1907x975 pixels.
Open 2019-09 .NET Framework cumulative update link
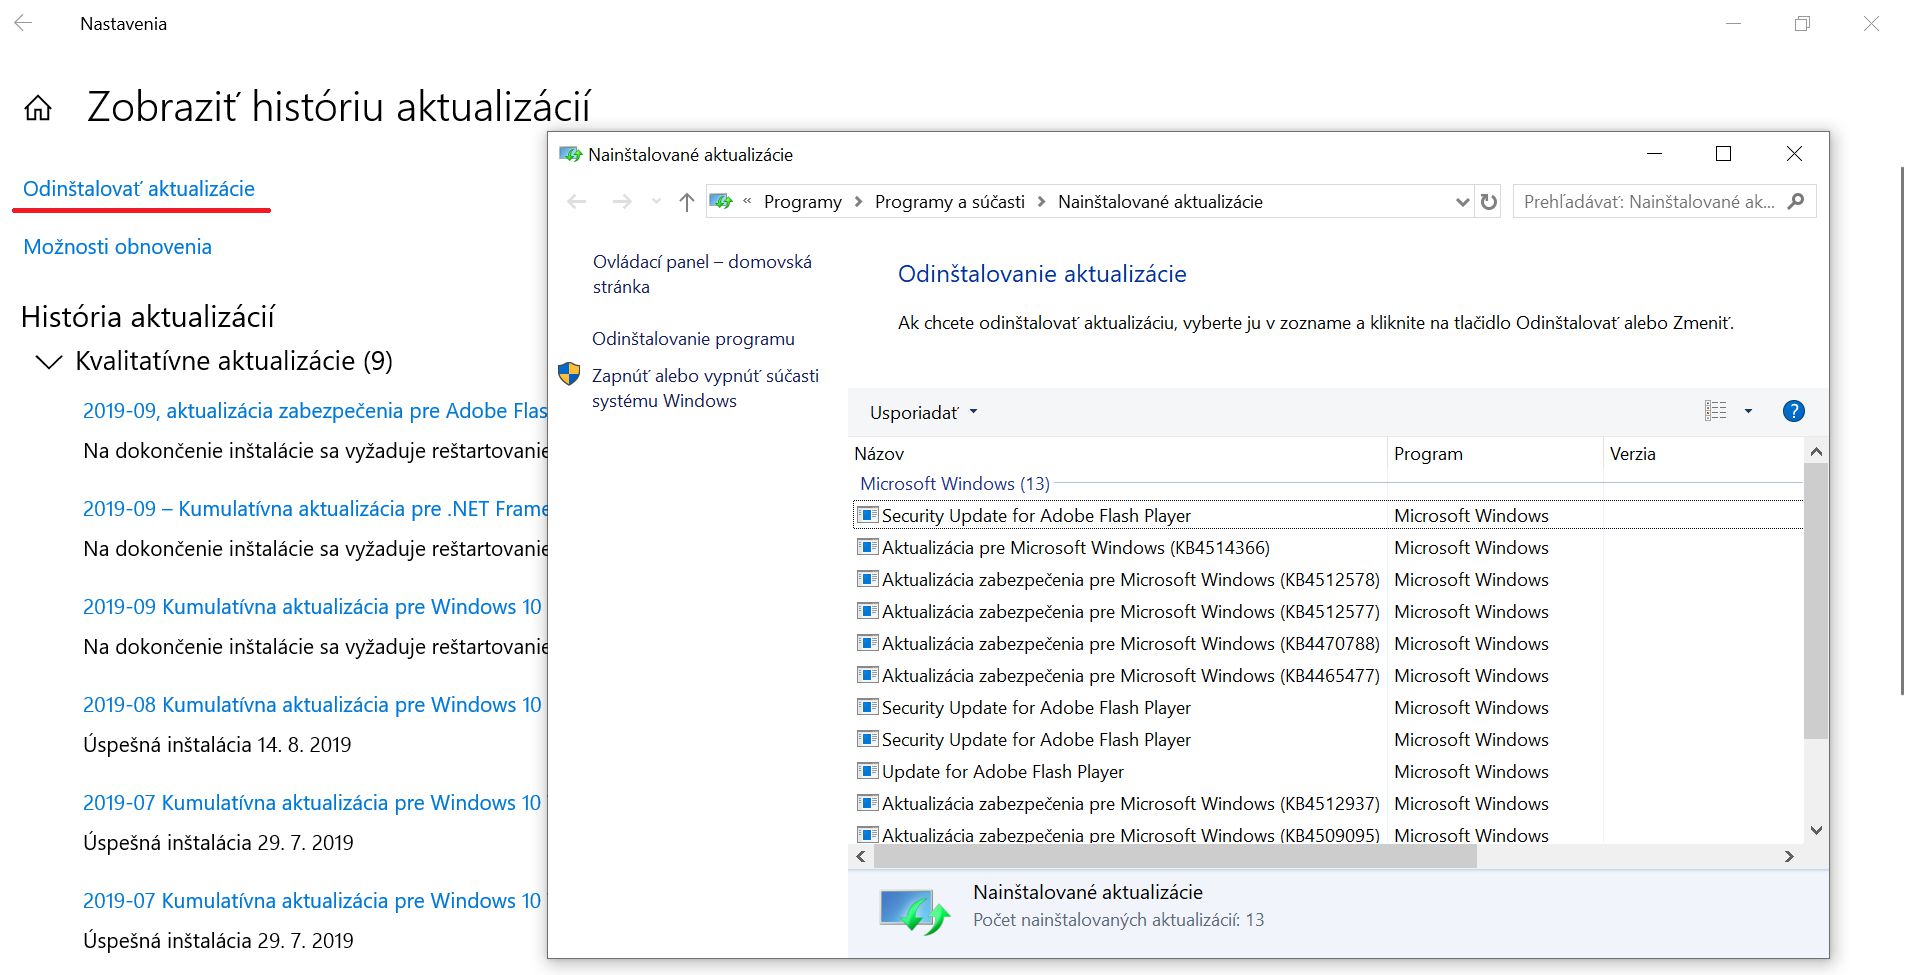click(315, 509)
